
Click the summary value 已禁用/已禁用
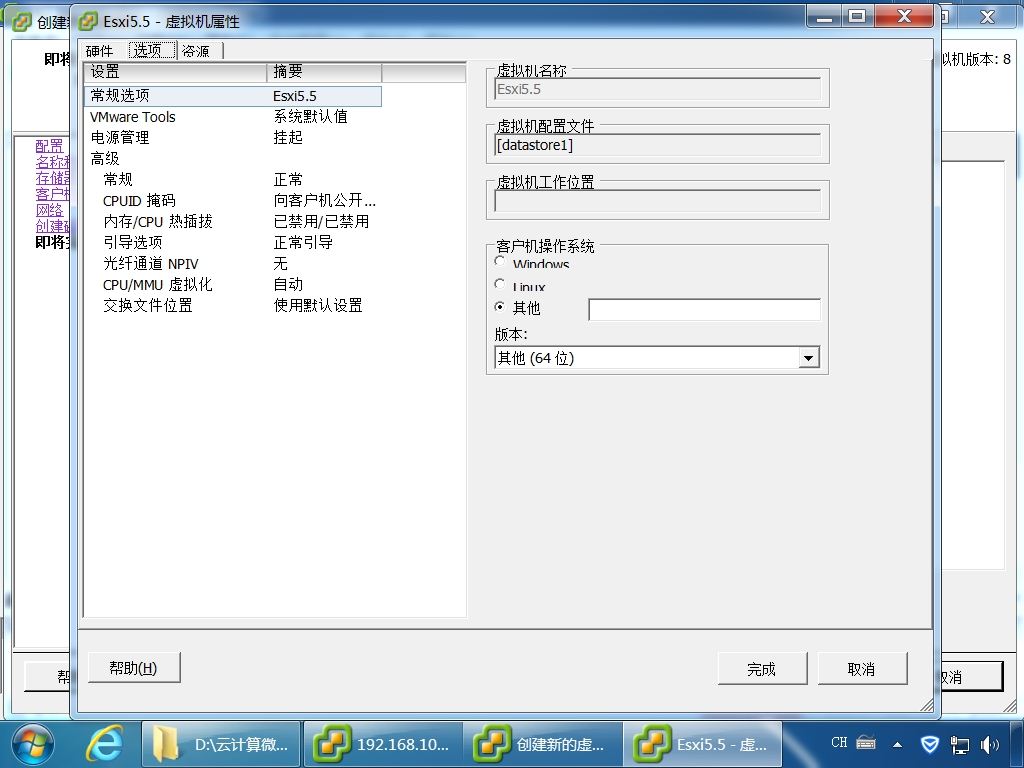(321, 221)
